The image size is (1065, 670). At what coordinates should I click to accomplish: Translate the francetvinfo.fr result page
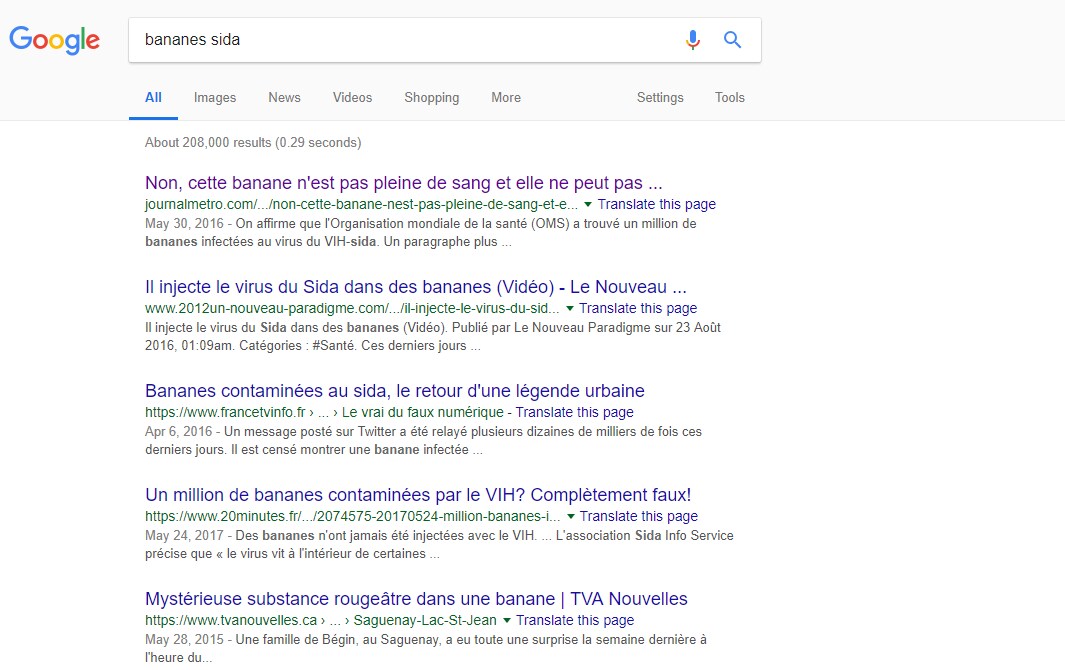pos(575,412)
